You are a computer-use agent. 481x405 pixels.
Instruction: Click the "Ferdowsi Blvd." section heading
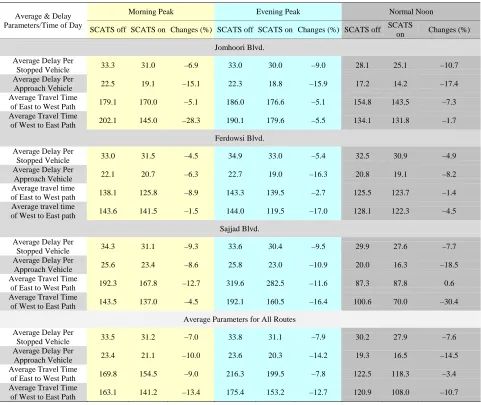tap(239, 138)
